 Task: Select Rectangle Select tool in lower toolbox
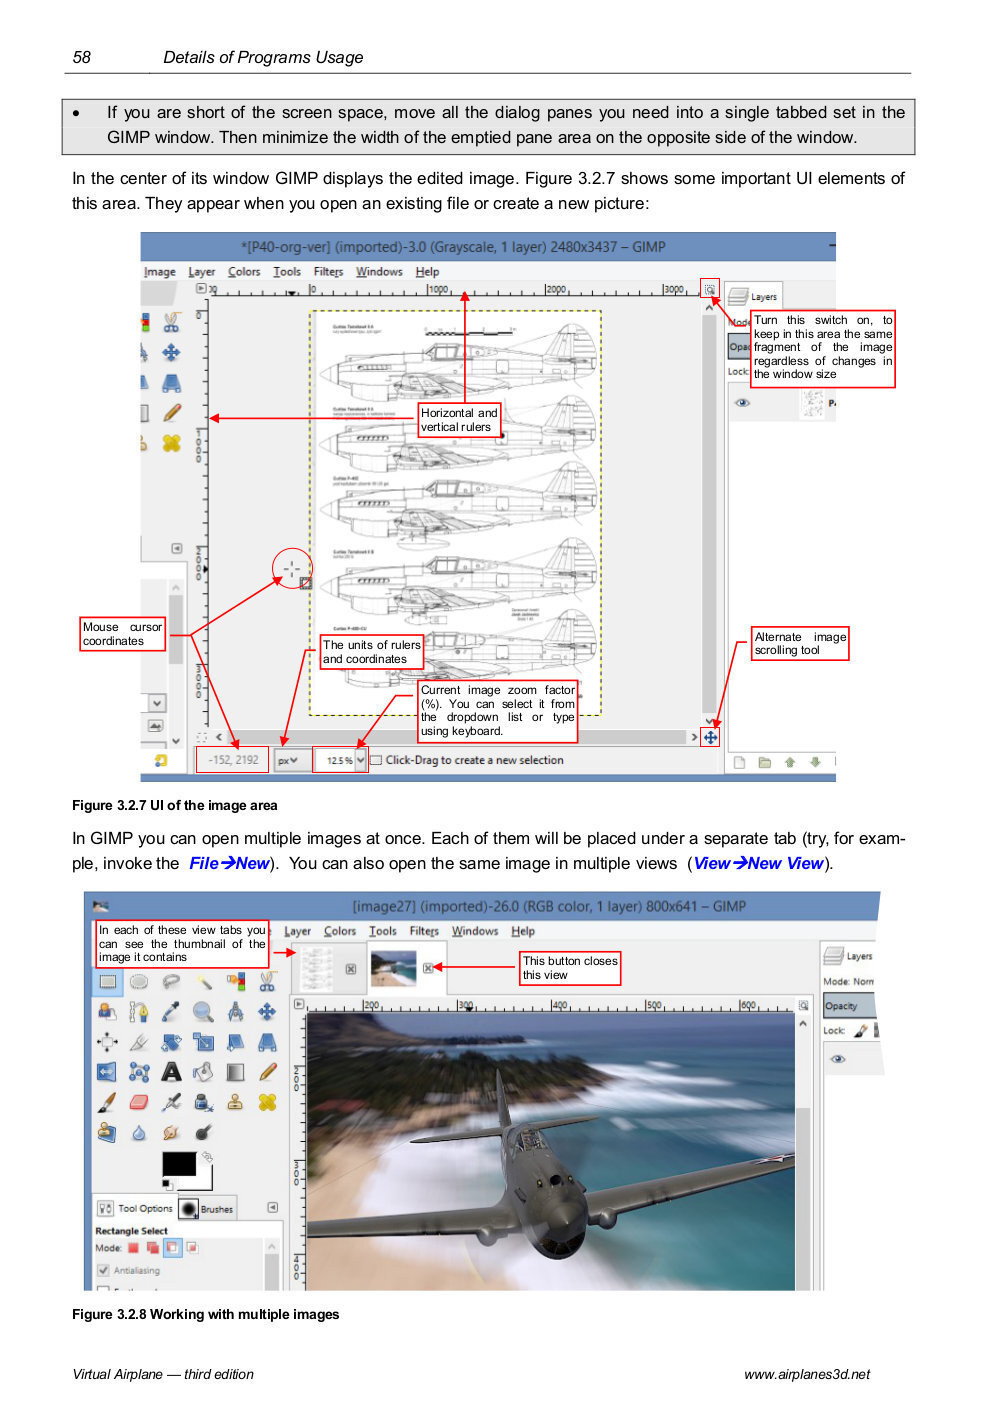tap(108, 982)
